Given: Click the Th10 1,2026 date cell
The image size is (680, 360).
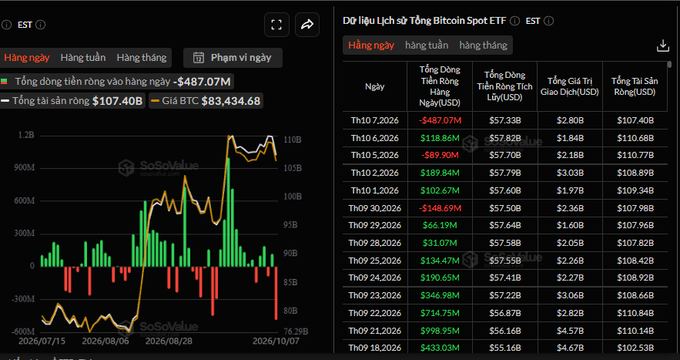Looking at the screenshot, I should click(375, 190).
